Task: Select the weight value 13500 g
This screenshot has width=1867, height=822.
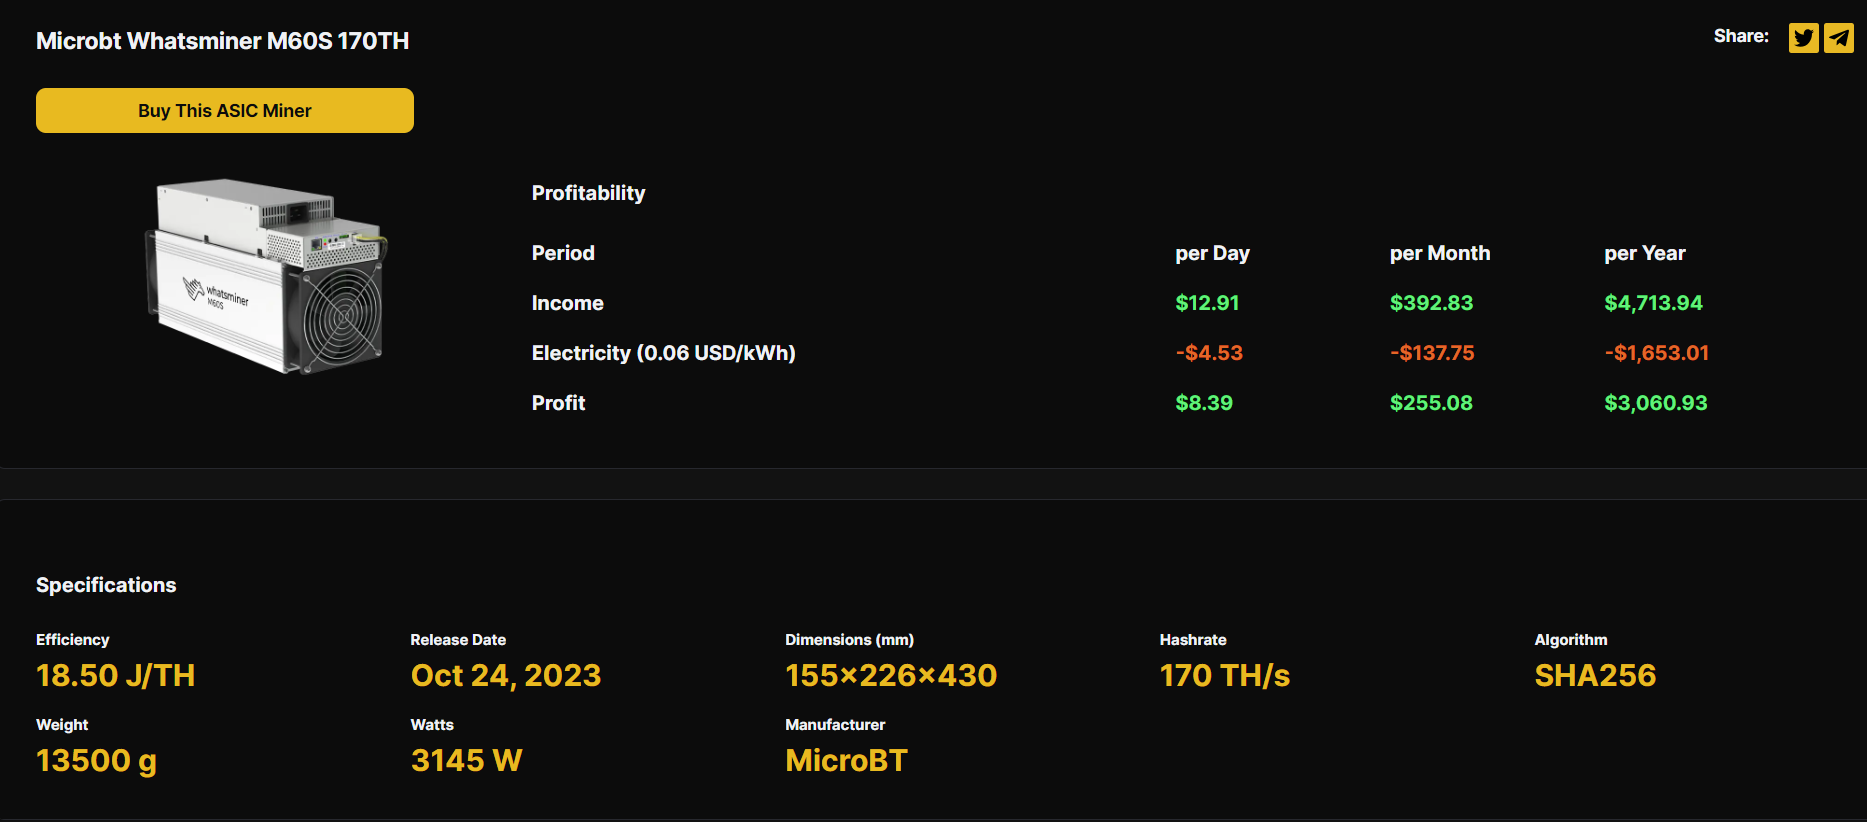Action: point(96,761)
